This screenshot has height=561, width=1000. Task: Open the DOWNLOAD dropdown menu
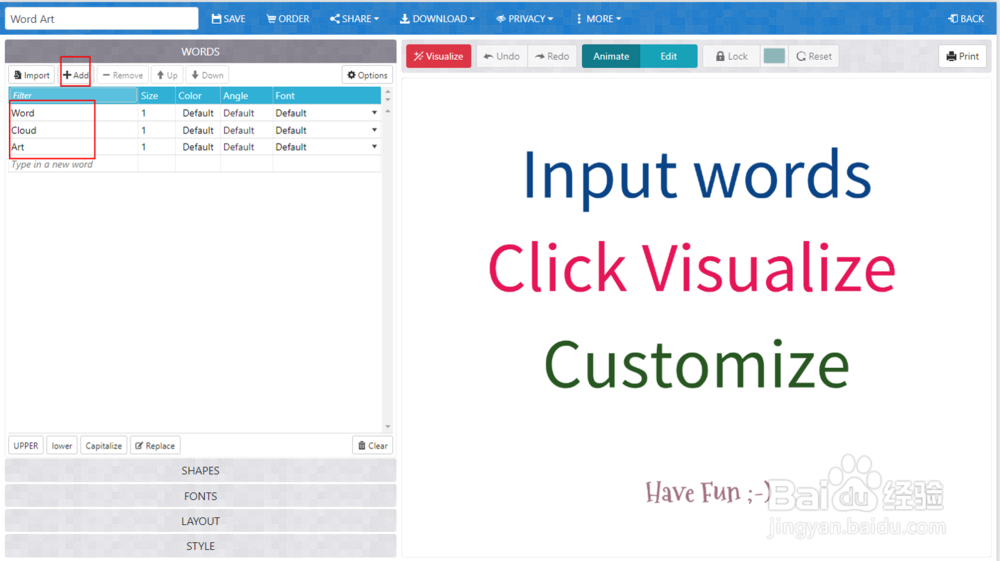click(438, 18)
